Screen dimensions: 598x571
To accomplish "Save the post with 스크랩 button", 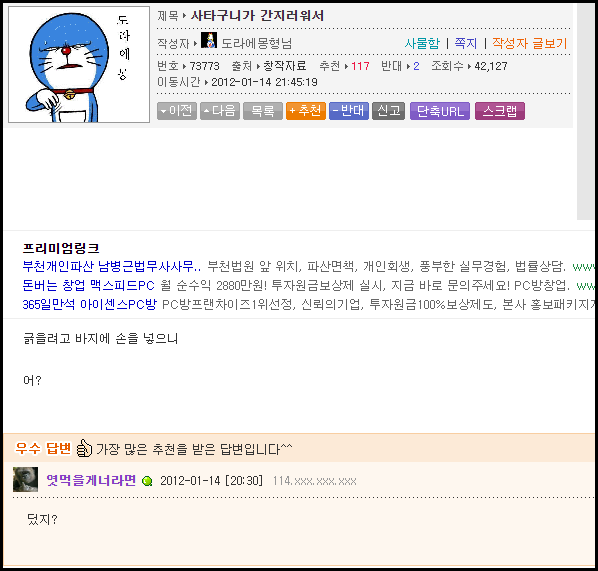I will (500, 111).
